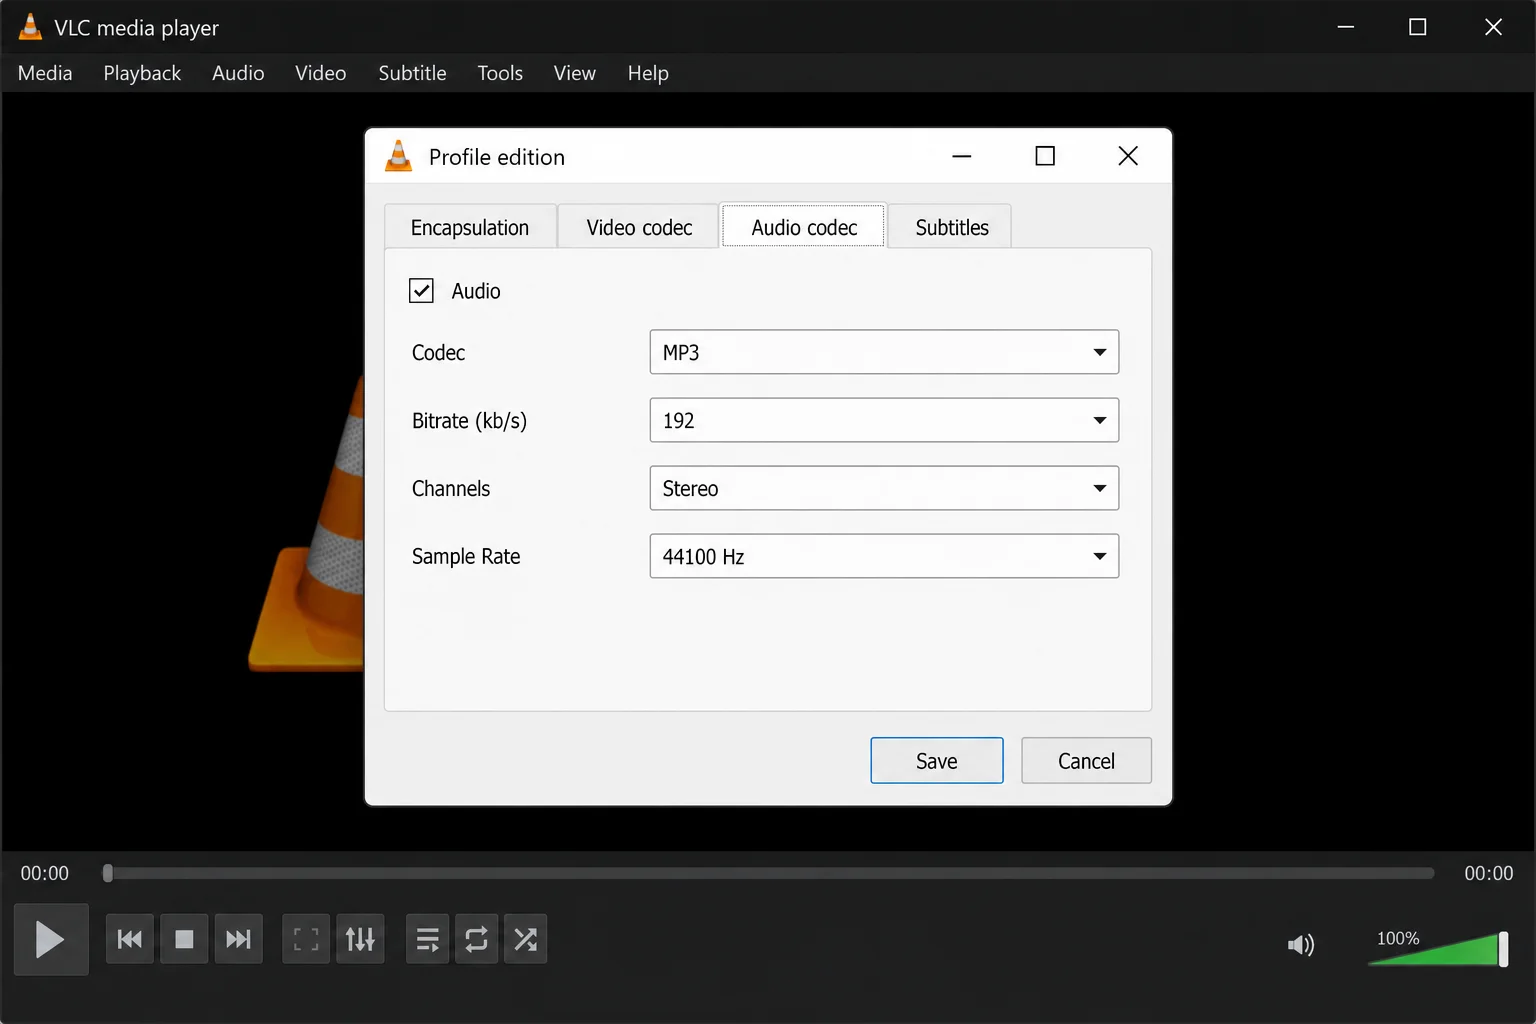
Task: Open the Audio menu in menu bar
Action: click(238, 73)
